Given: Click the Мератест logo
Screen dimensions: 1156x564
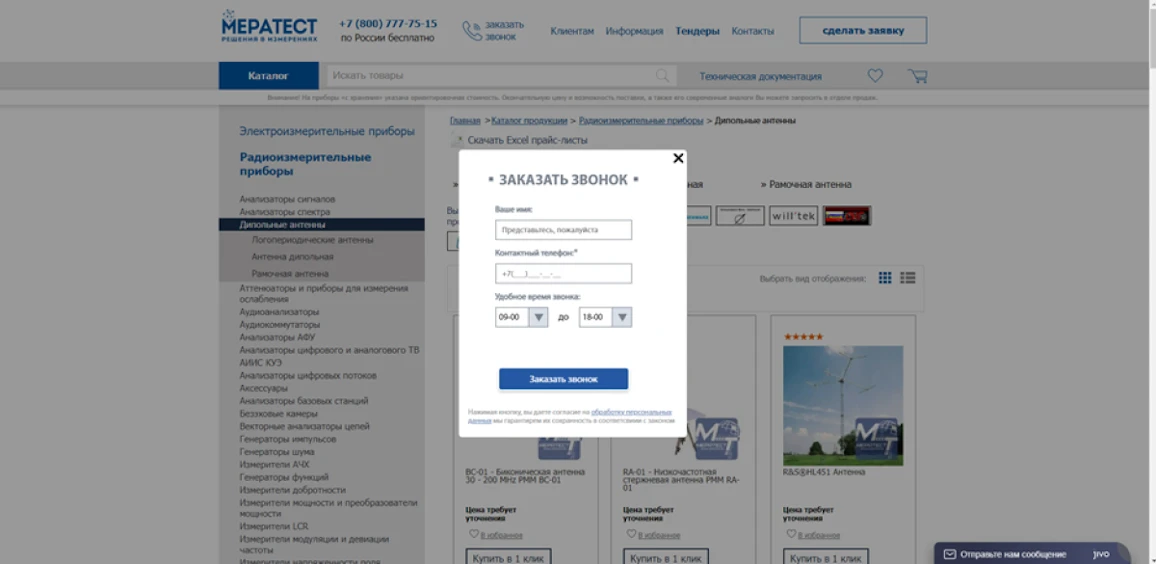Looking at the screenshot, I should 269,27.
